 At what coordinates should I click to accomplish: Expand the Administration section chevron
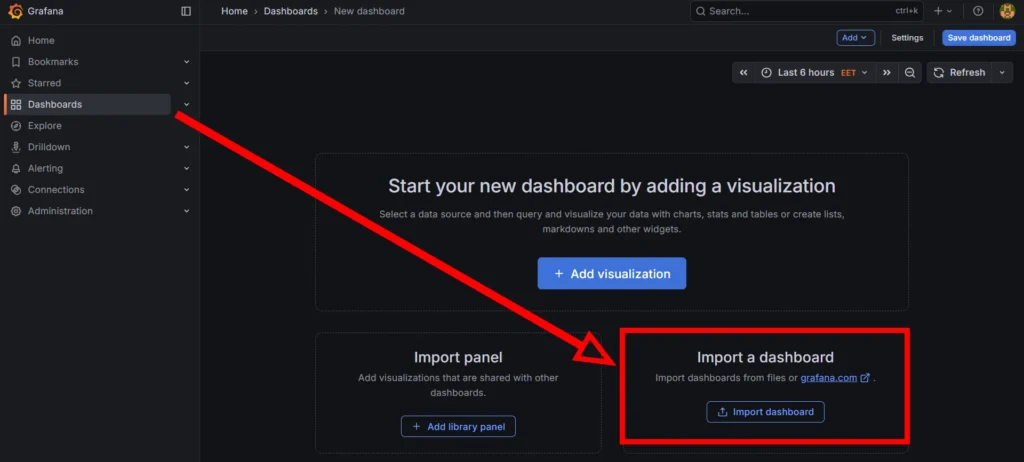click(186, 211)
